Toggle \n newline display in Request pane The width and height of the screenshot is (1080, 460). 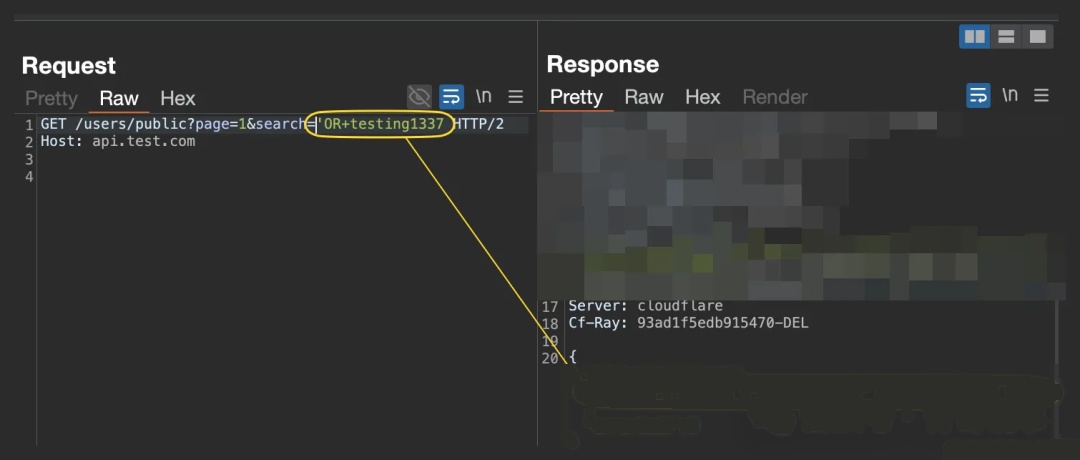click(484, 96)
